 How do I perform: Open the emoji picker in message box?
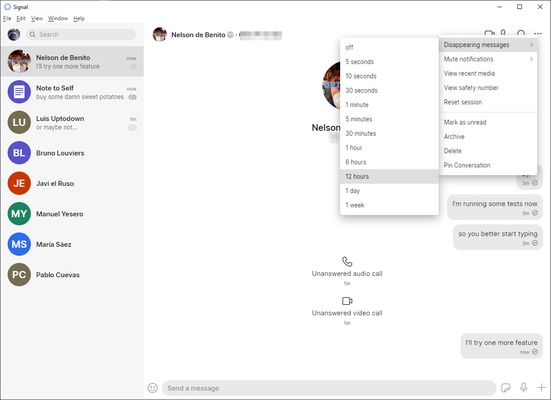(153, 388)
